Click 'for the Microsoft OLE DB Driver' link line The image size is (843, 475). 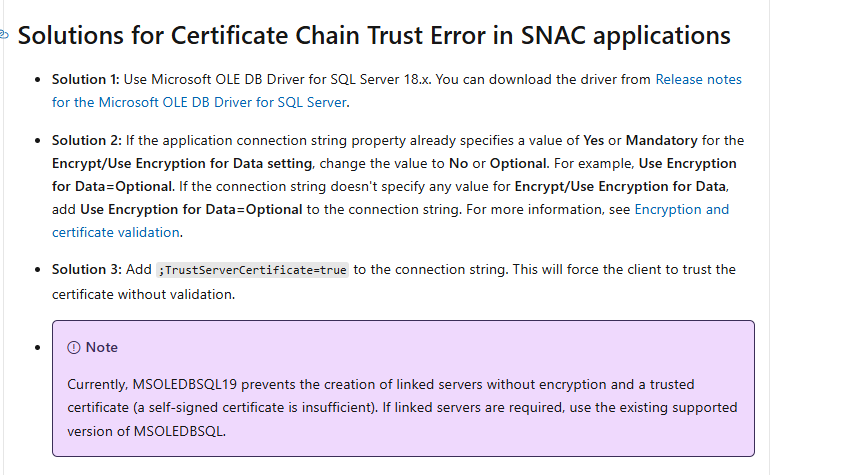(x=199, y=103)
